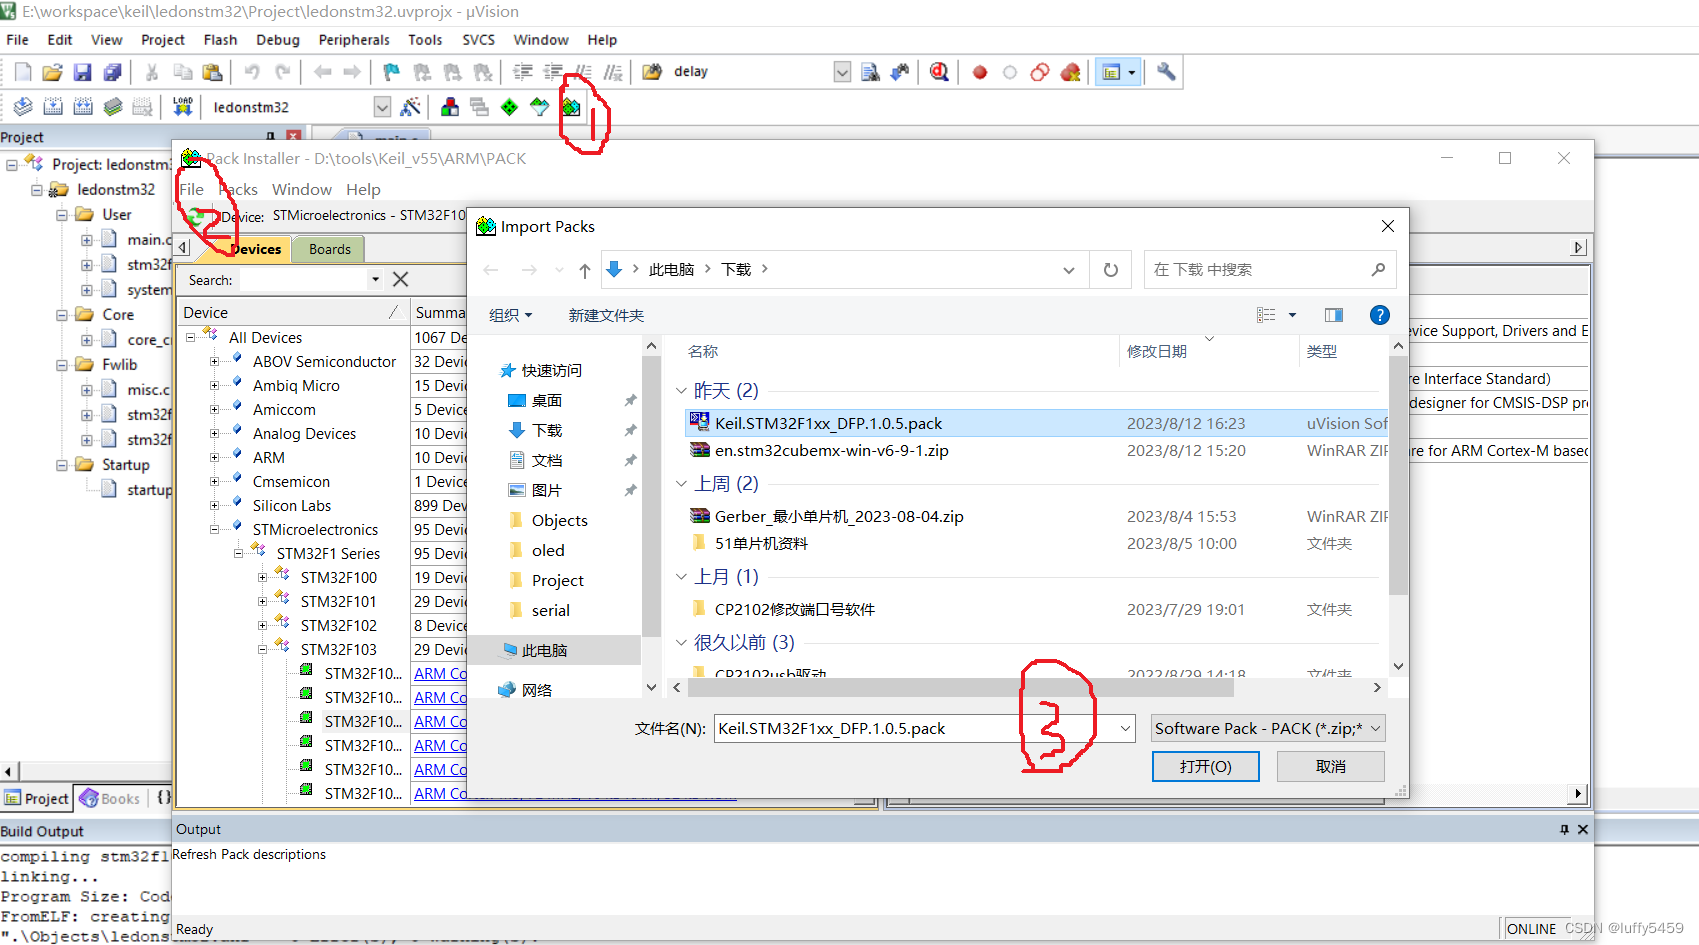Click the 文件名 file name input field
1699x945 pixels.
tap(914, 729)
